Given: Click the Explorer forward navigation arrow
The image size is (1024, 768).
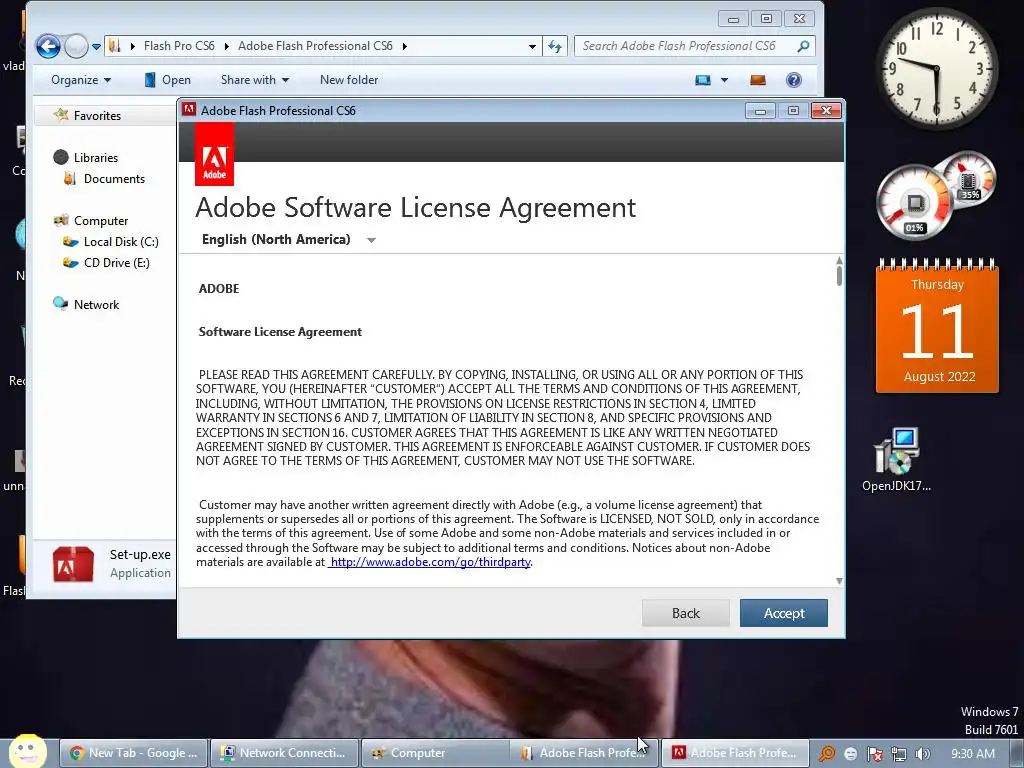Looking at the screenshot, I should tap(76, 46).
